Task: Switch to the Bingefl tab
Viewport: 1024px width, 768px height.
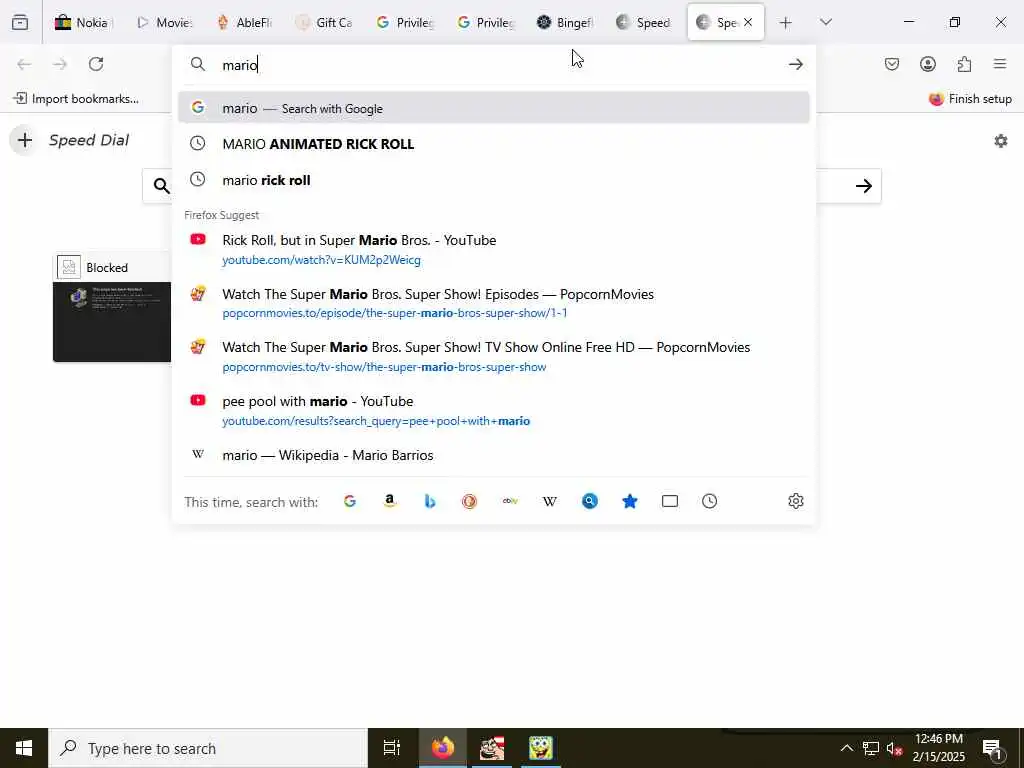Action: (565, 22)
